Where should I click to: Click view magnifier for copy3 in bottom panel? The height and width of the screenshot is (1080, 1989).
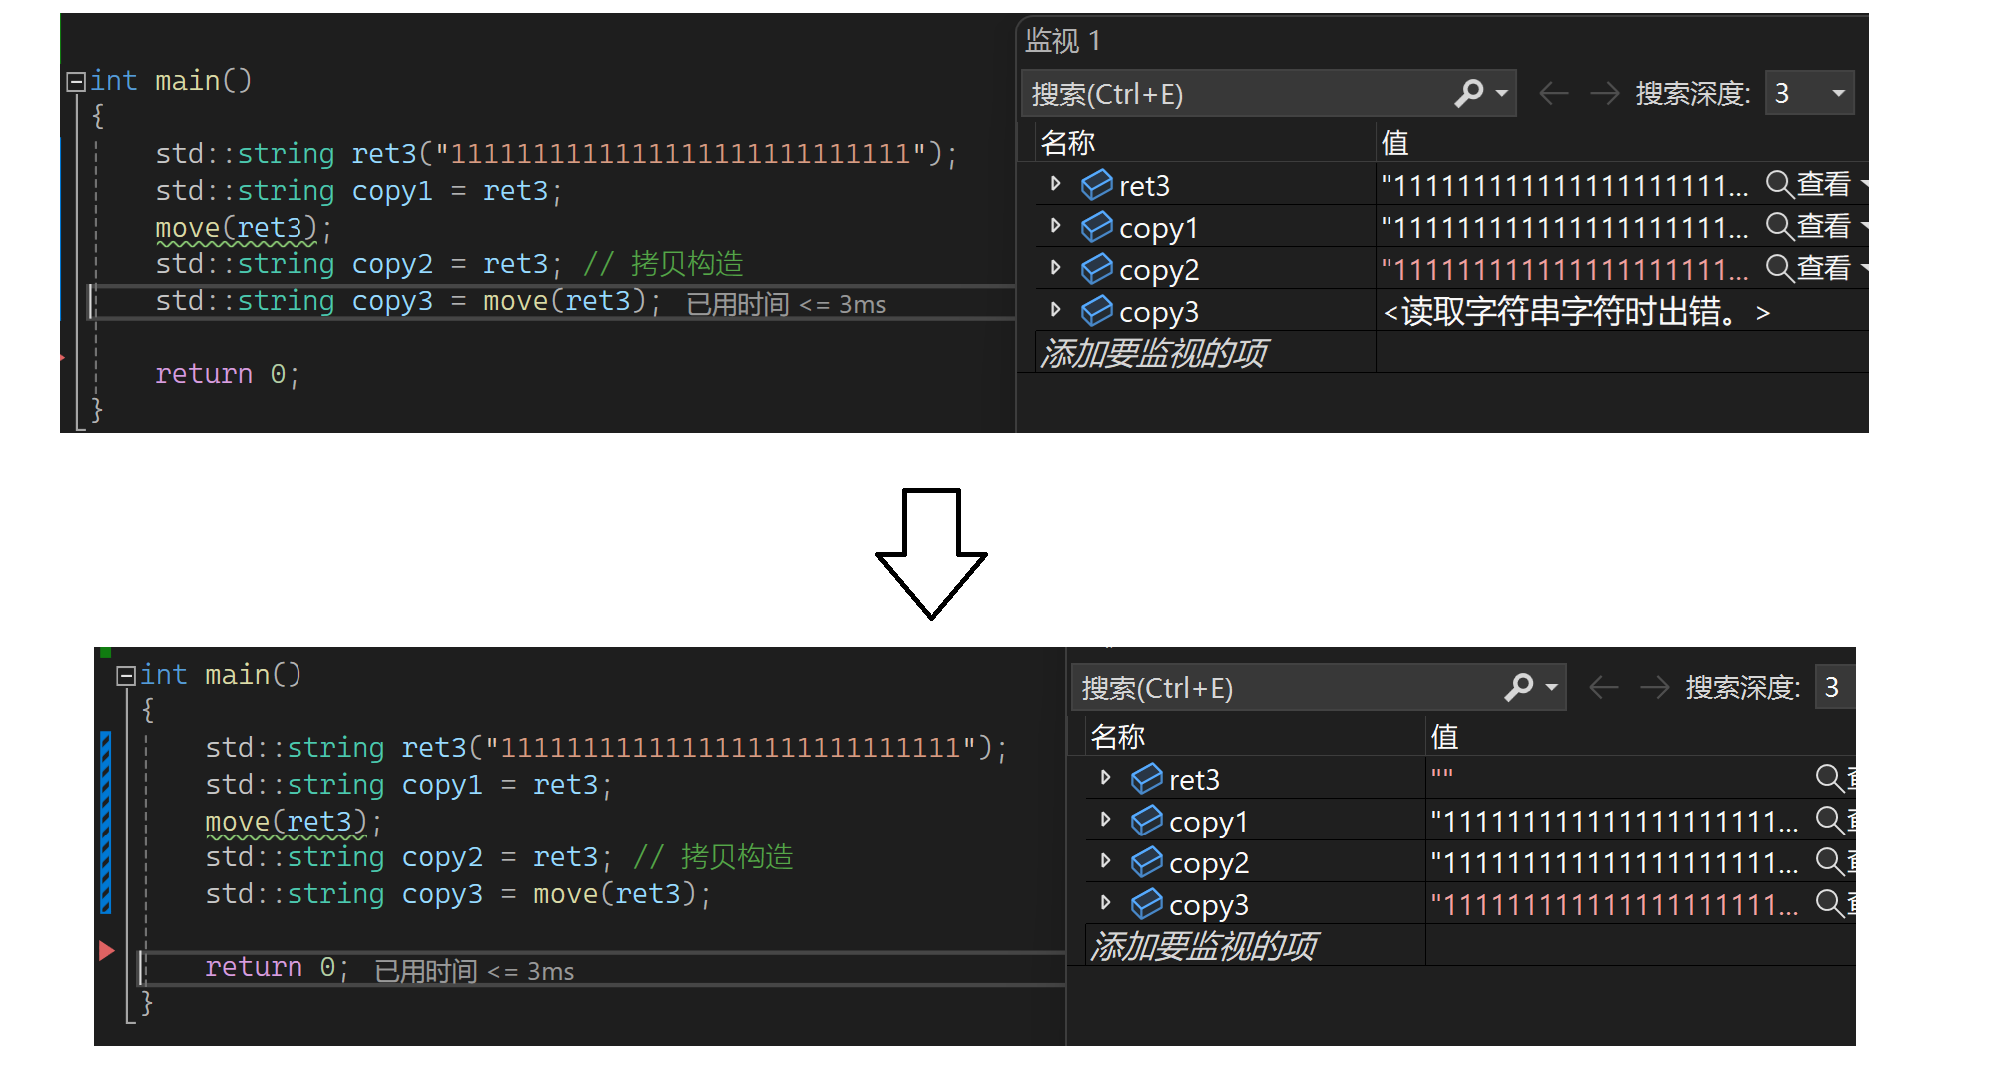1828,903
